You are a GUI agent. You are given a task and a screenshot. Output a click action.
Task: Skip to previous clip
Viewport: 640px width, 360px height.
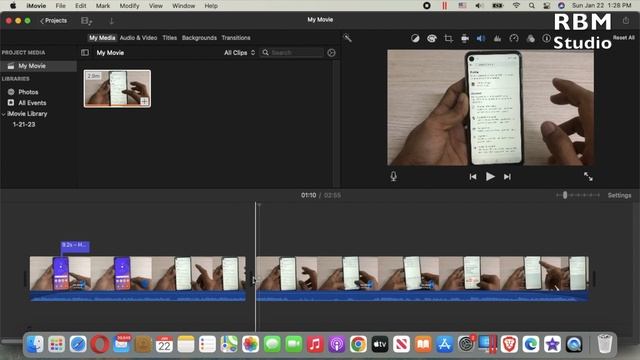click(x=473, y=177)
